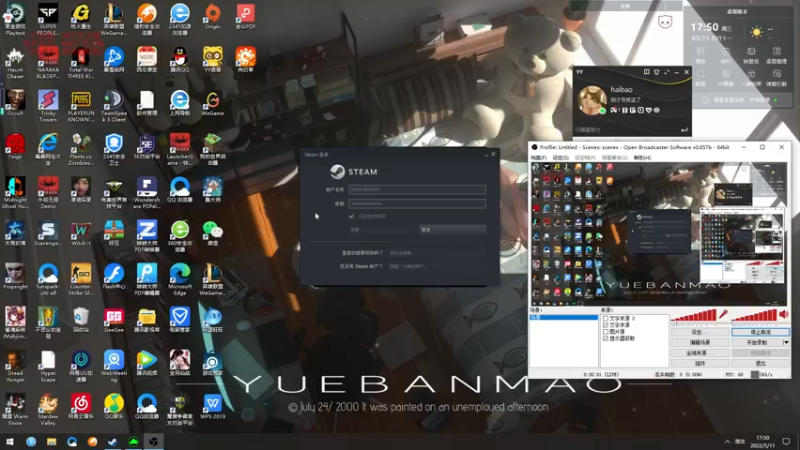800x450 pixels.
Task: Launch PLAYERUNKNOWN'S BATTLEGROUNDS desktop icon
Action: (x=81, y=107)
